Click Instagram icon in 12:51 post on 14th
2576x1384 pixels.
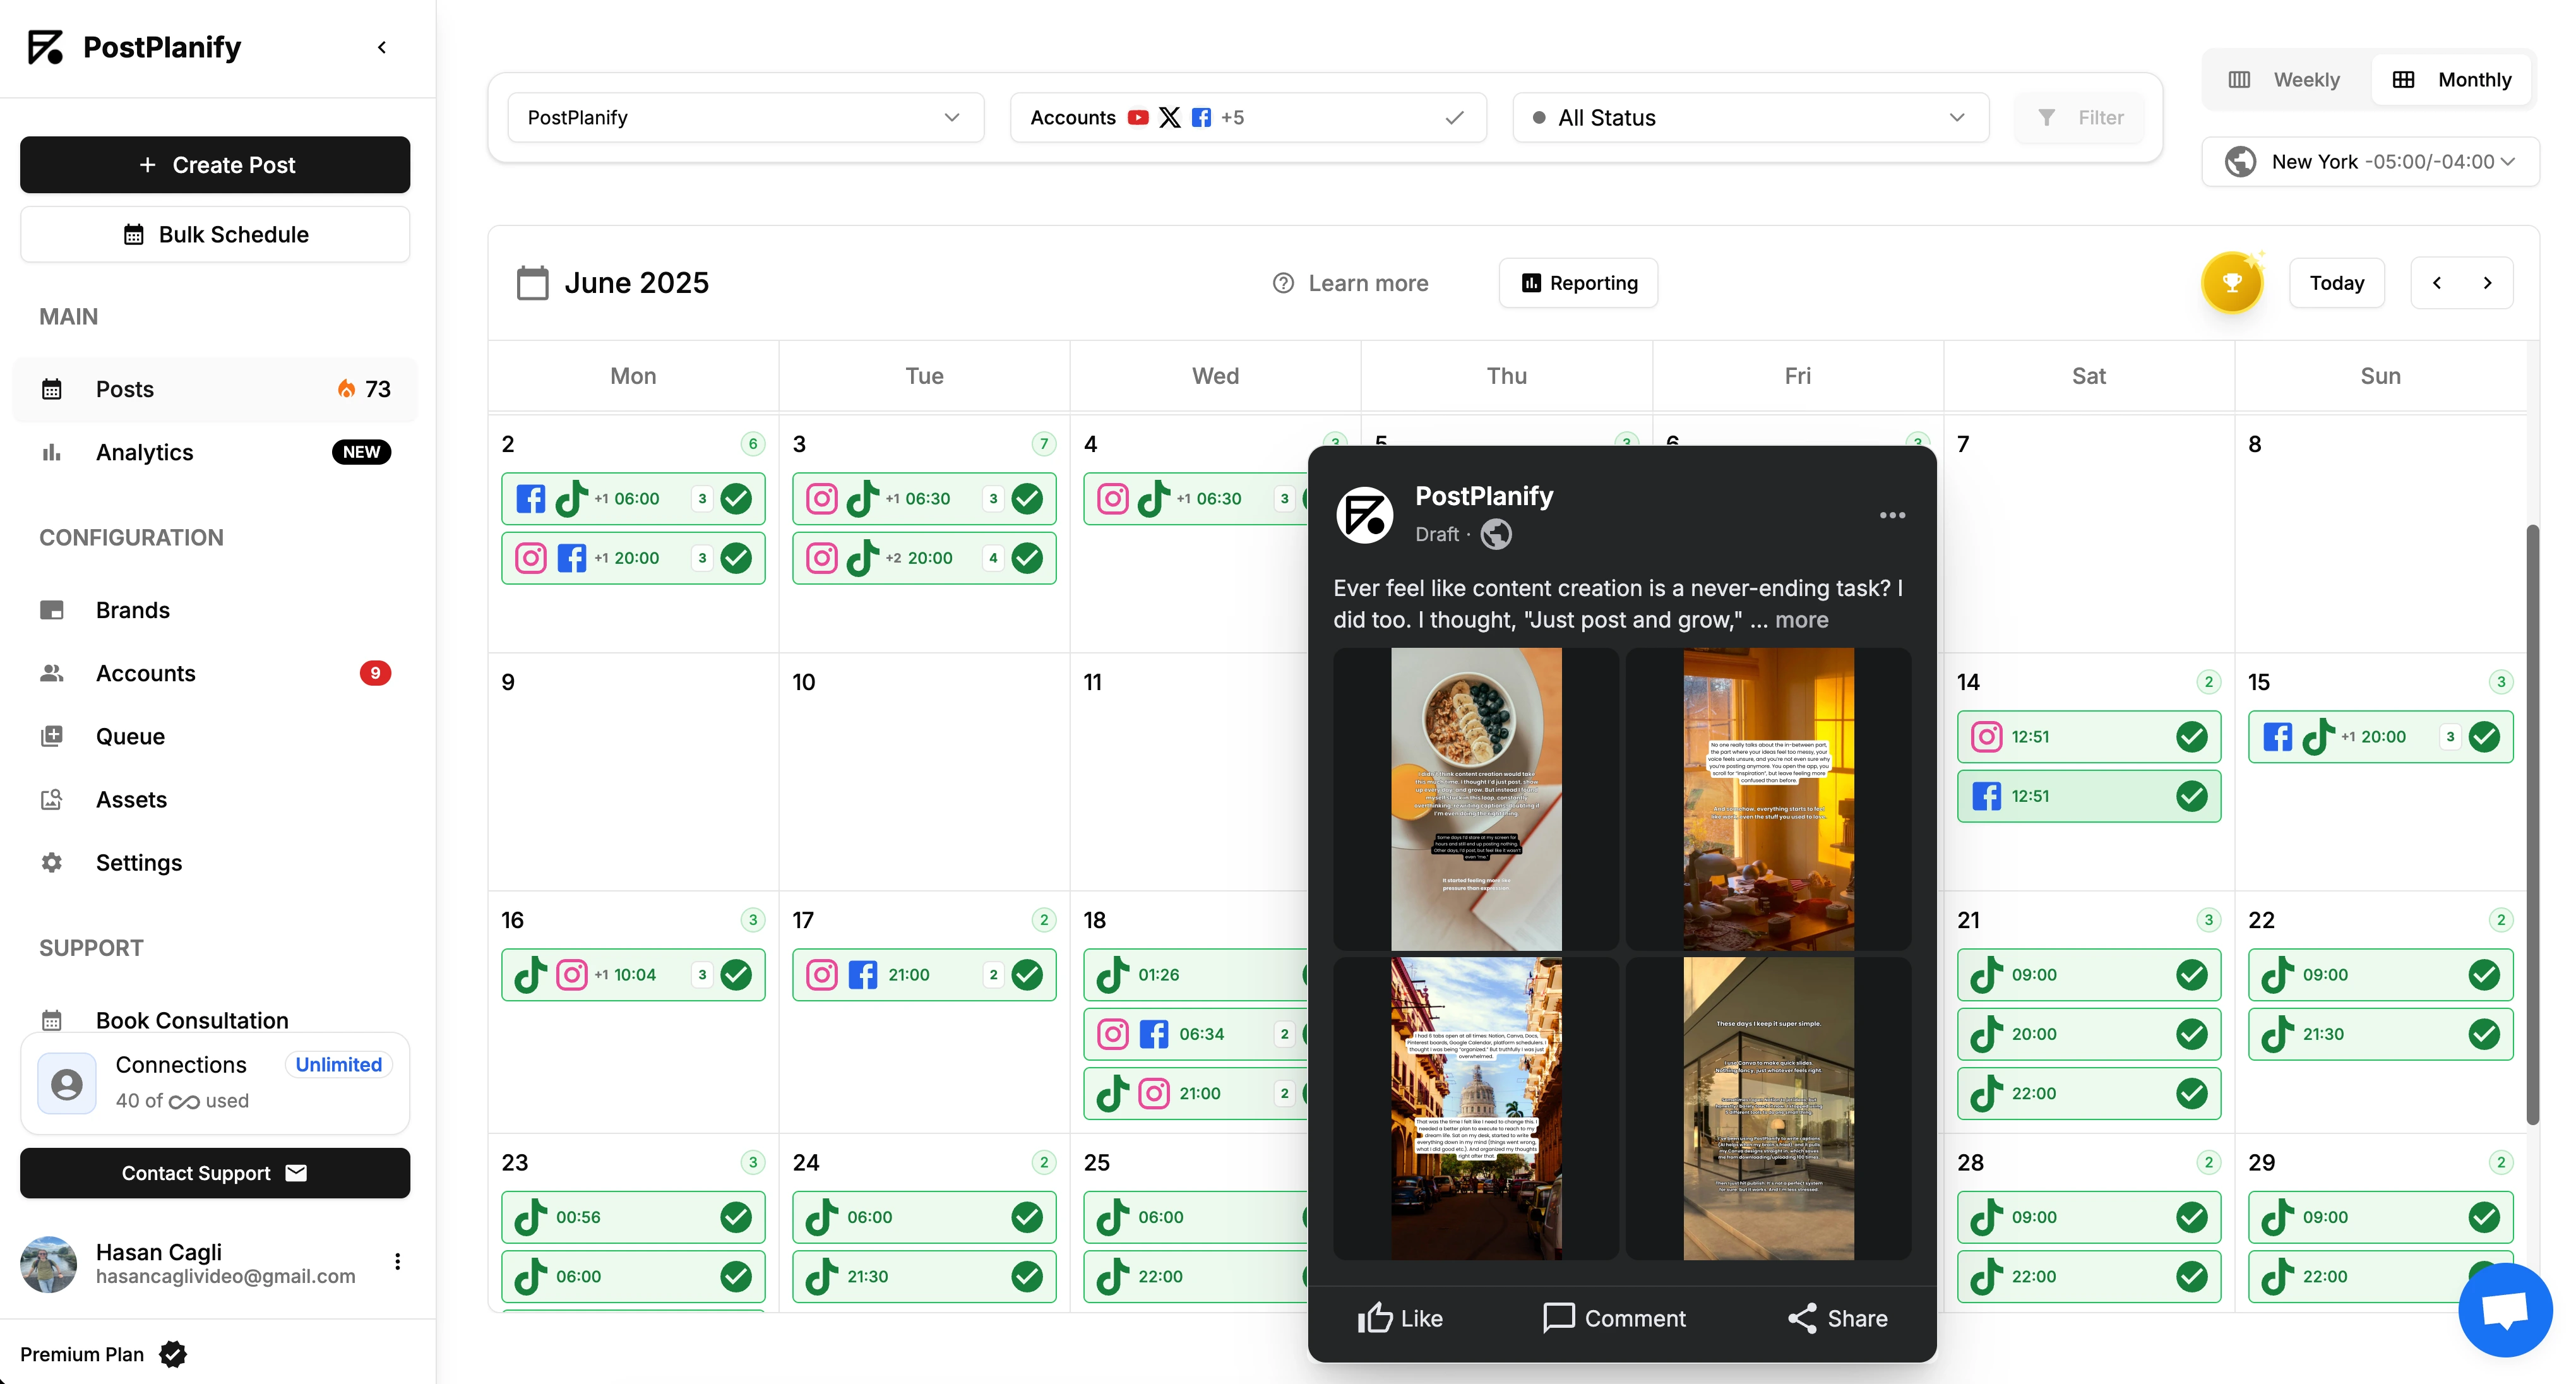click(x=1986, y=737)
